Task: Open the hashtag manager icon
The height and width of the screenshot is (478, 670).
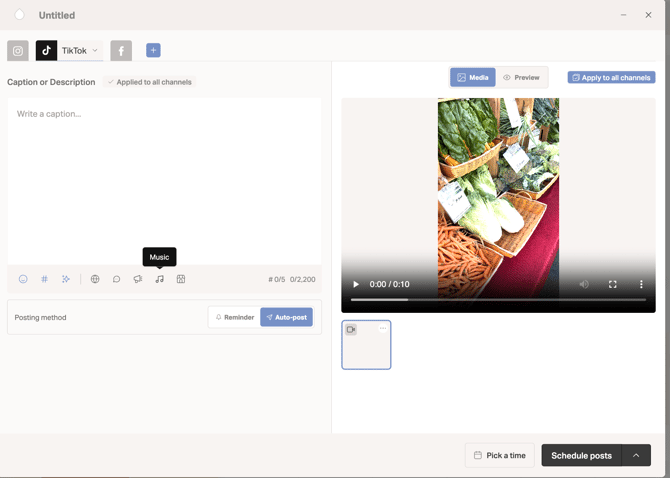Action: pos(44,279)
